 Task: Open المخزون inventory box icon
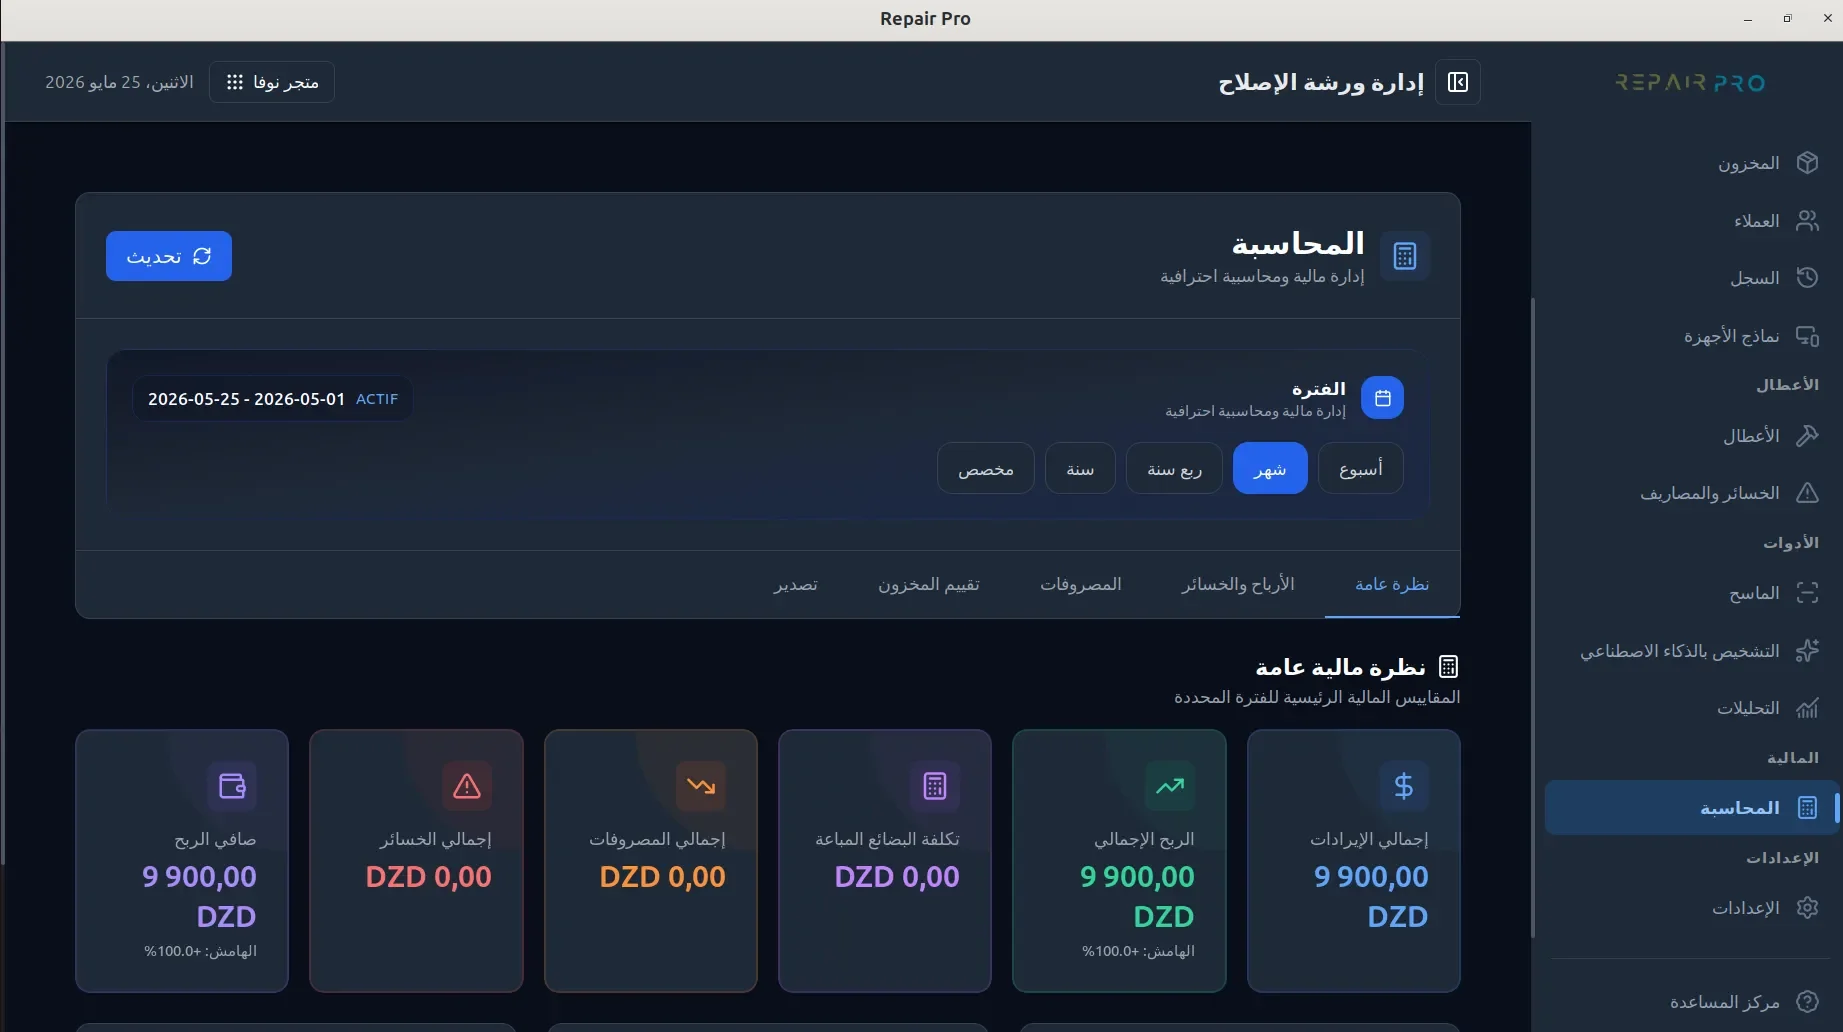pyautogui.click(x=1807, y=163)
